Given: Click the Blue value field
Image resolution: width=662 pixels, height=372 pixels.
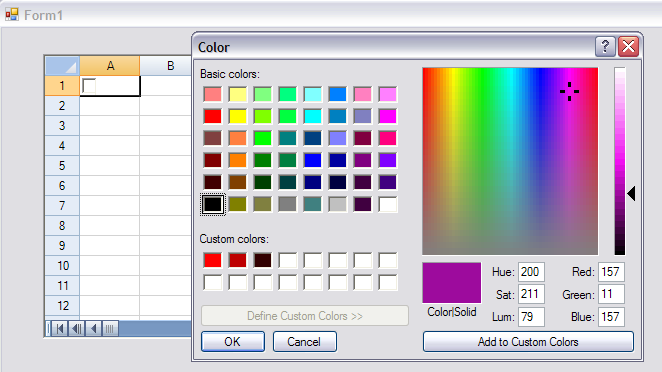Looking at the screenshot, I should tap(611, 317).
